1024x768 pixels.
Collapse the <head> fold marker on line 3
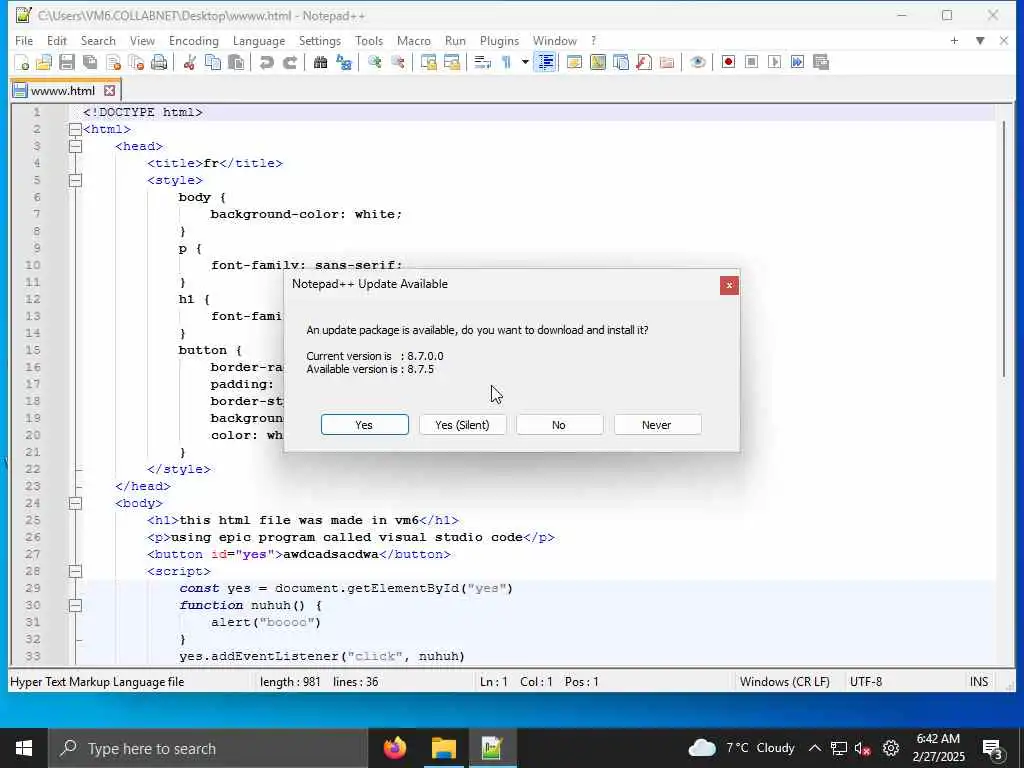pyautogui.click(x=75, y=146)
